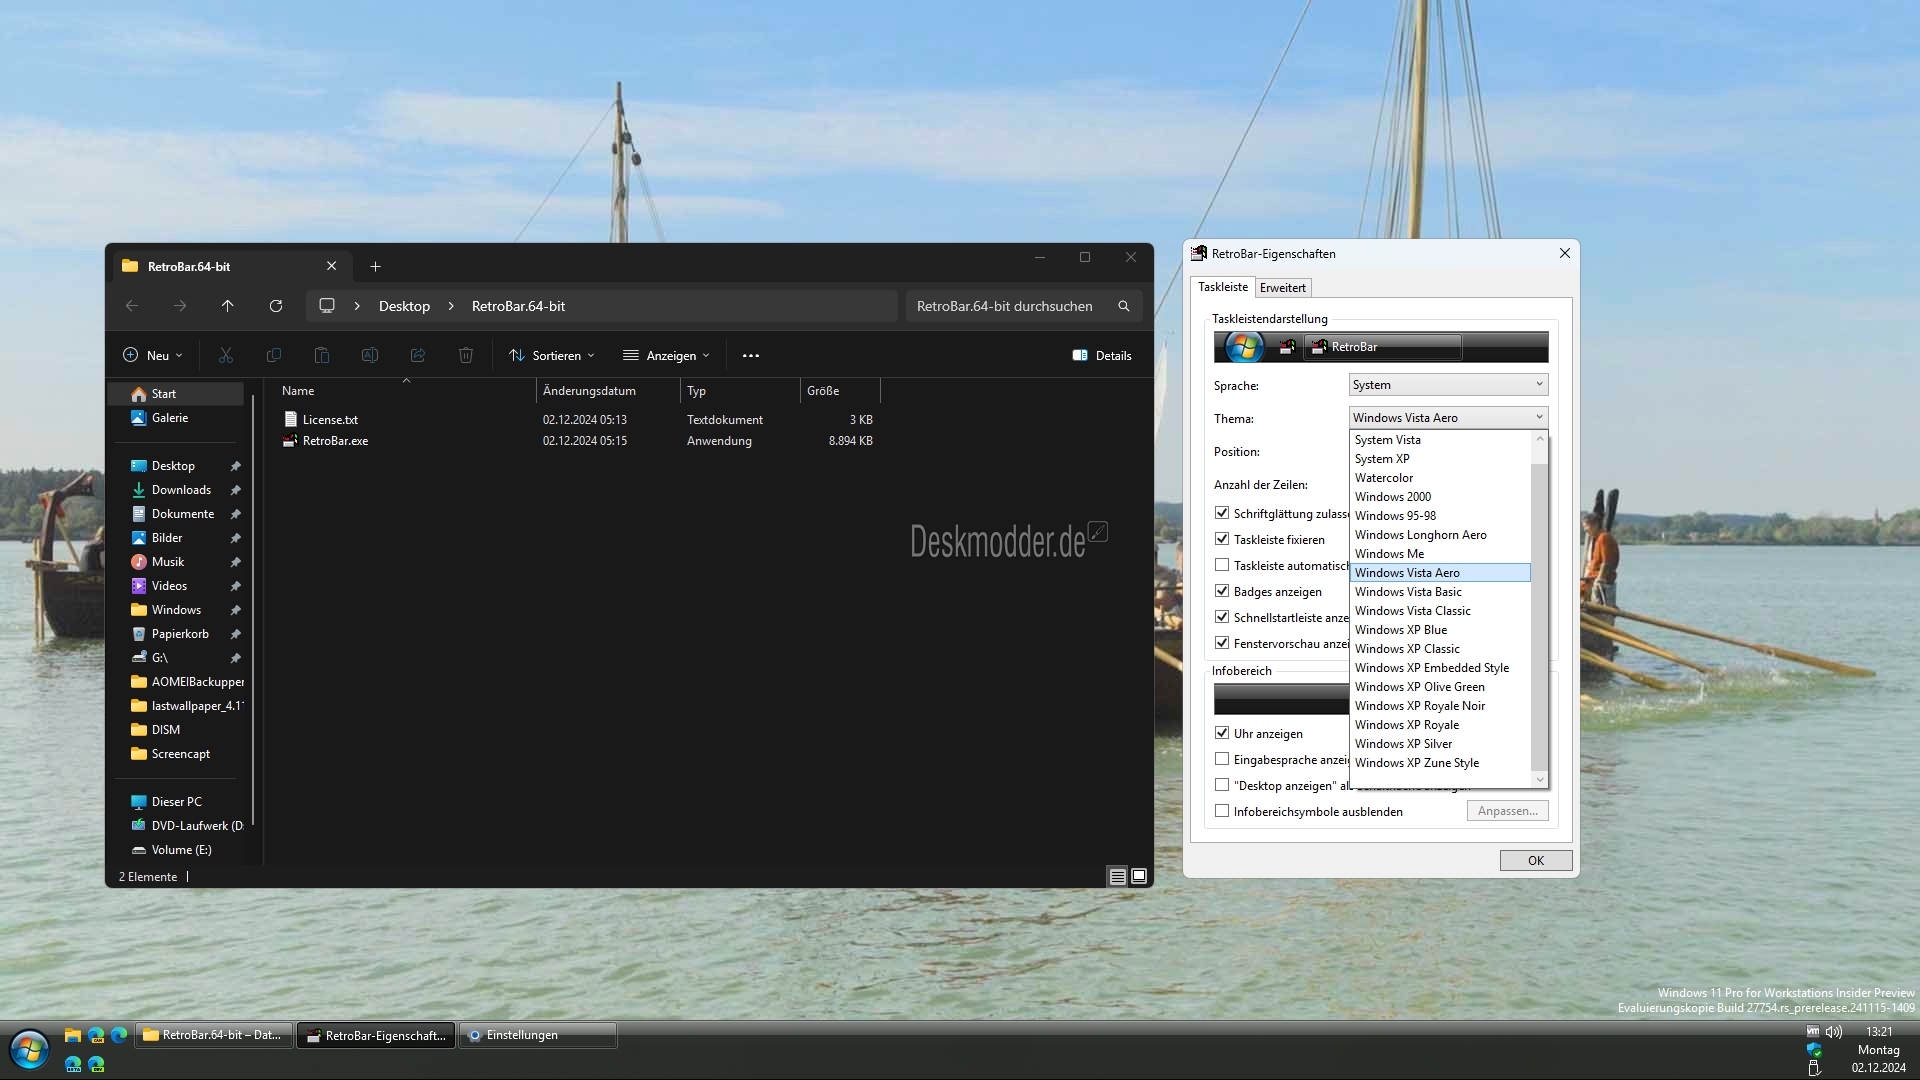Launch Edge Beta from quick launch

pos(73,1064)
